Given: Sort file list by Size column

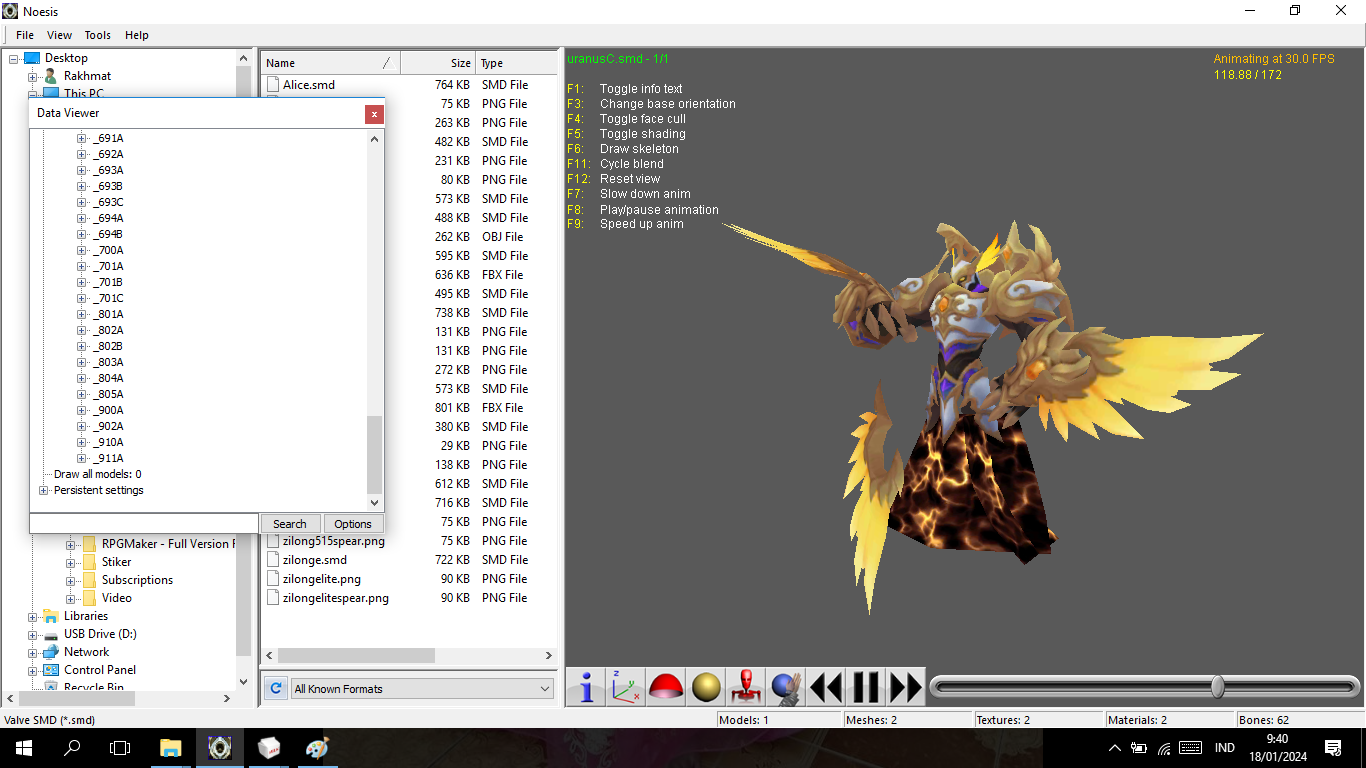Looking at the screenshot, I should [437, 63].
